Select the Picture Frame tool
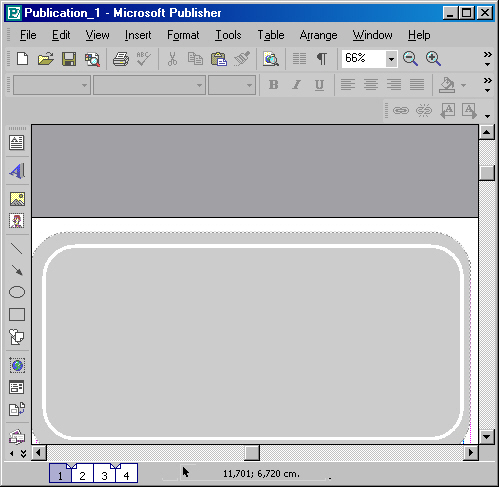 [x=17, y=199]
